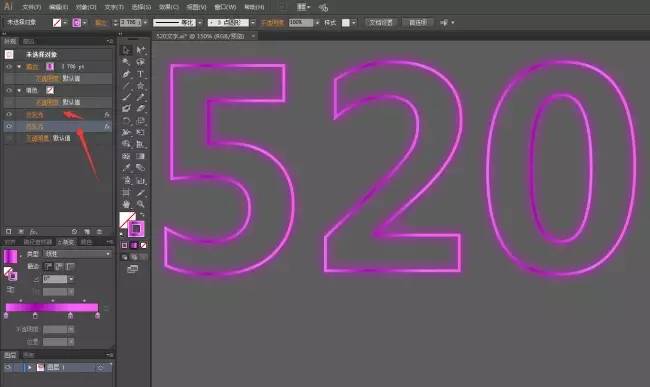Viewport: 650px width, 387px height.
Task: Click the Document Setup button
Action: click(x=381, y=23)
